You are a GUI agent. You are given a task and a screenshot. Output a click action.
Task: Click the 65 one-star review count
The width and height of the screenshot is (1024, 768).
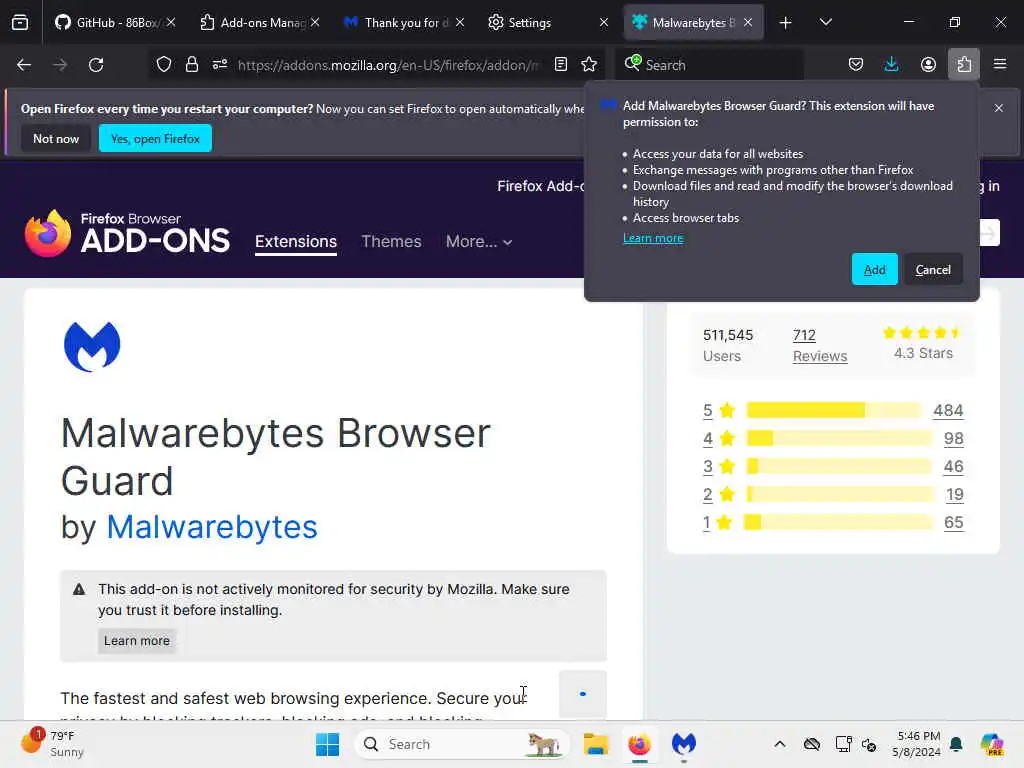click(x=953, y=522)
